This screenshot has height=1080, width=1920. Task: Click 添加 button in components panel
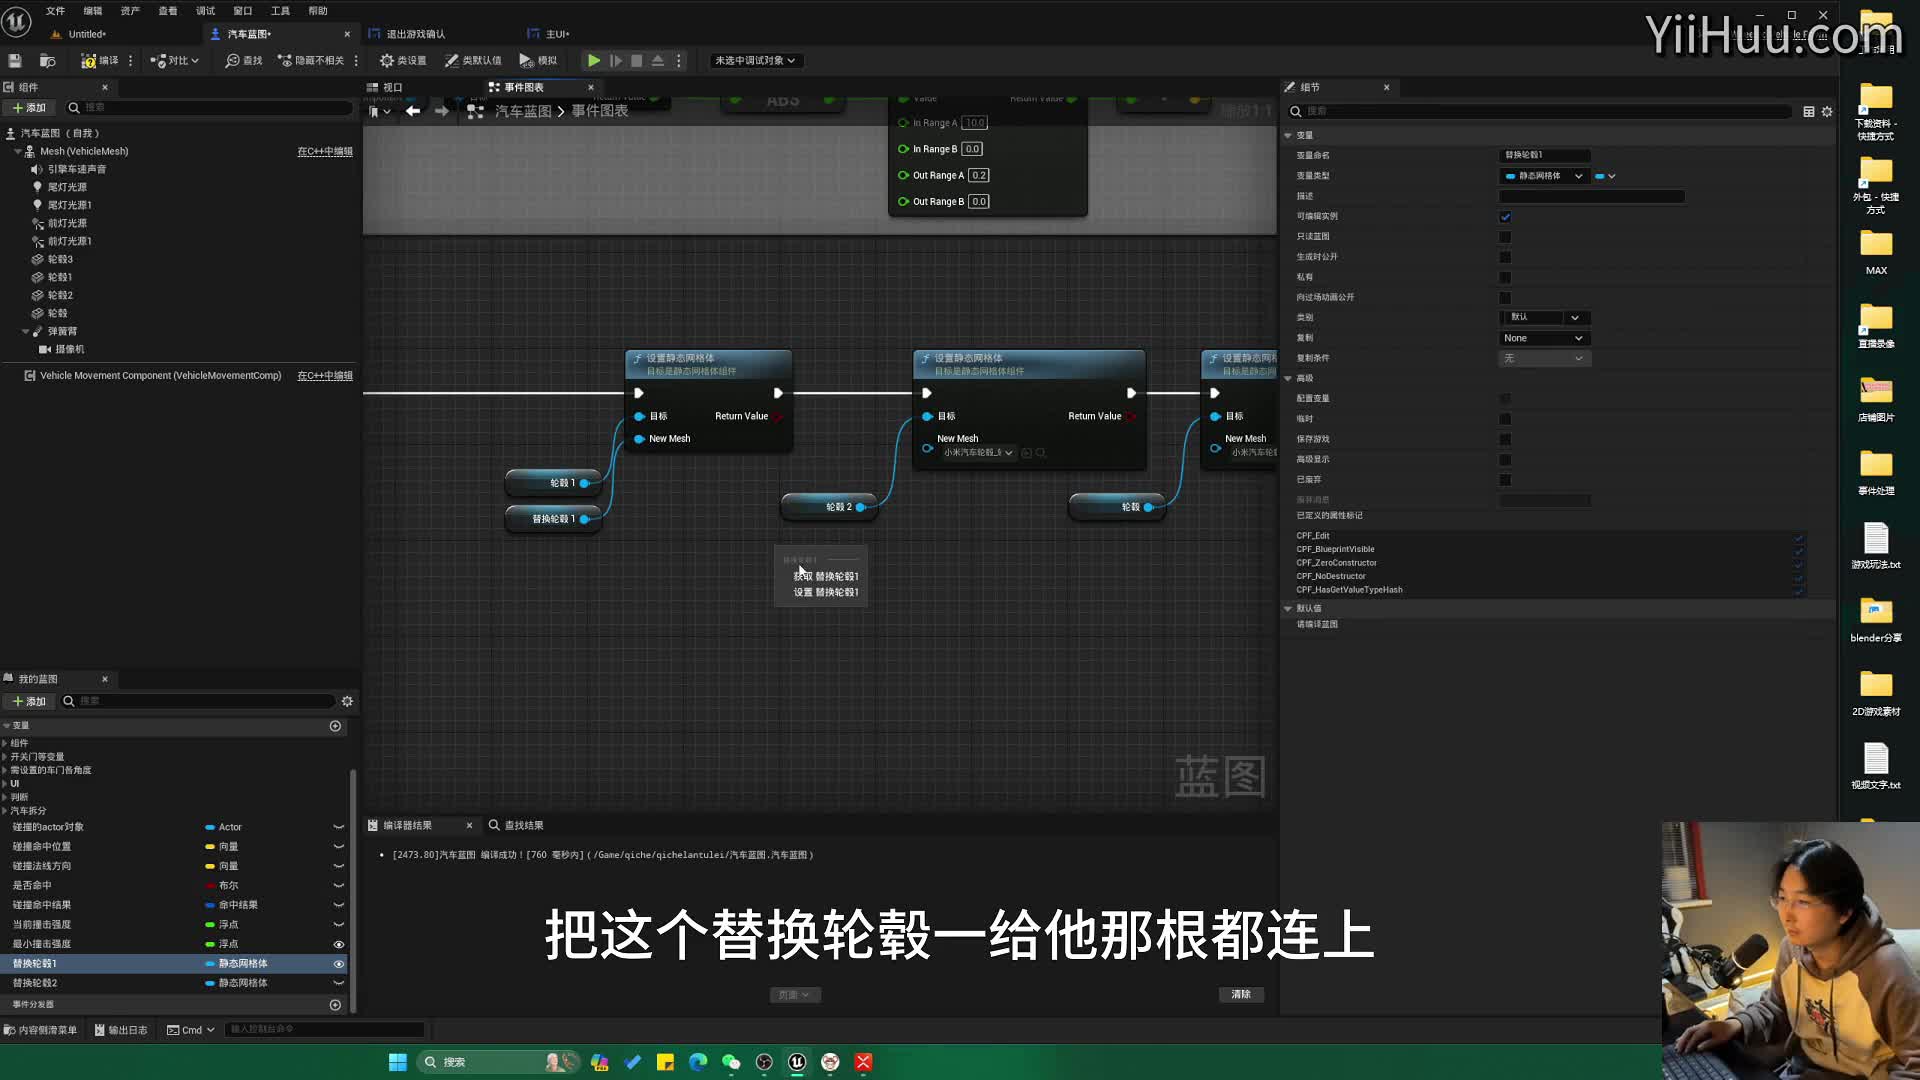[x=28, y=108]
